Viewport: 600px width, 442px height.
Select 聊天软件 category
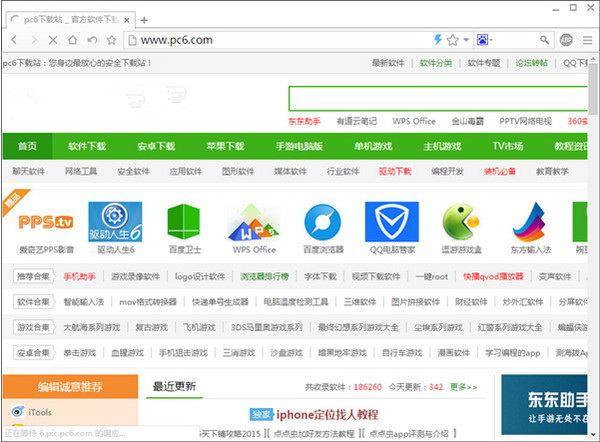click(x=29, y=171)
